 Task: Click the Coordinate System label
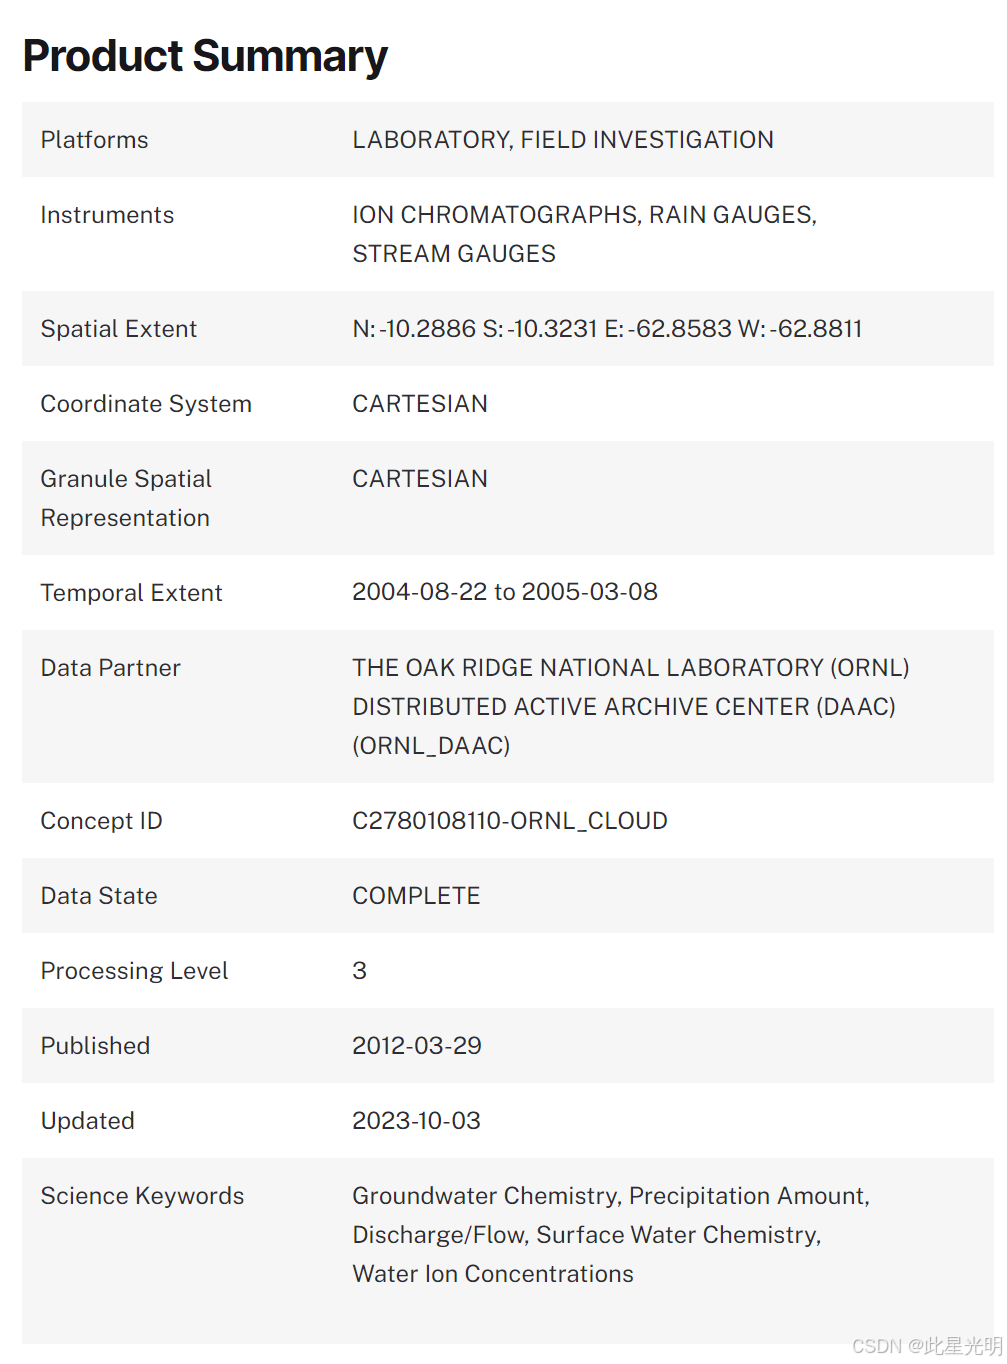146,404
